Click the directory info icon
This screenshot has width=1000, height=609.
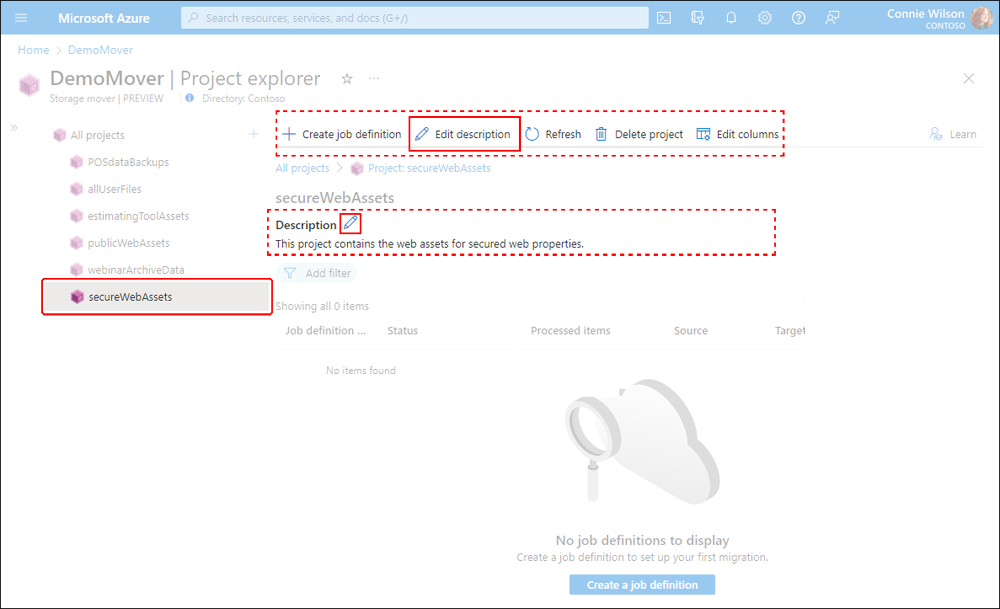coord(189,98)
